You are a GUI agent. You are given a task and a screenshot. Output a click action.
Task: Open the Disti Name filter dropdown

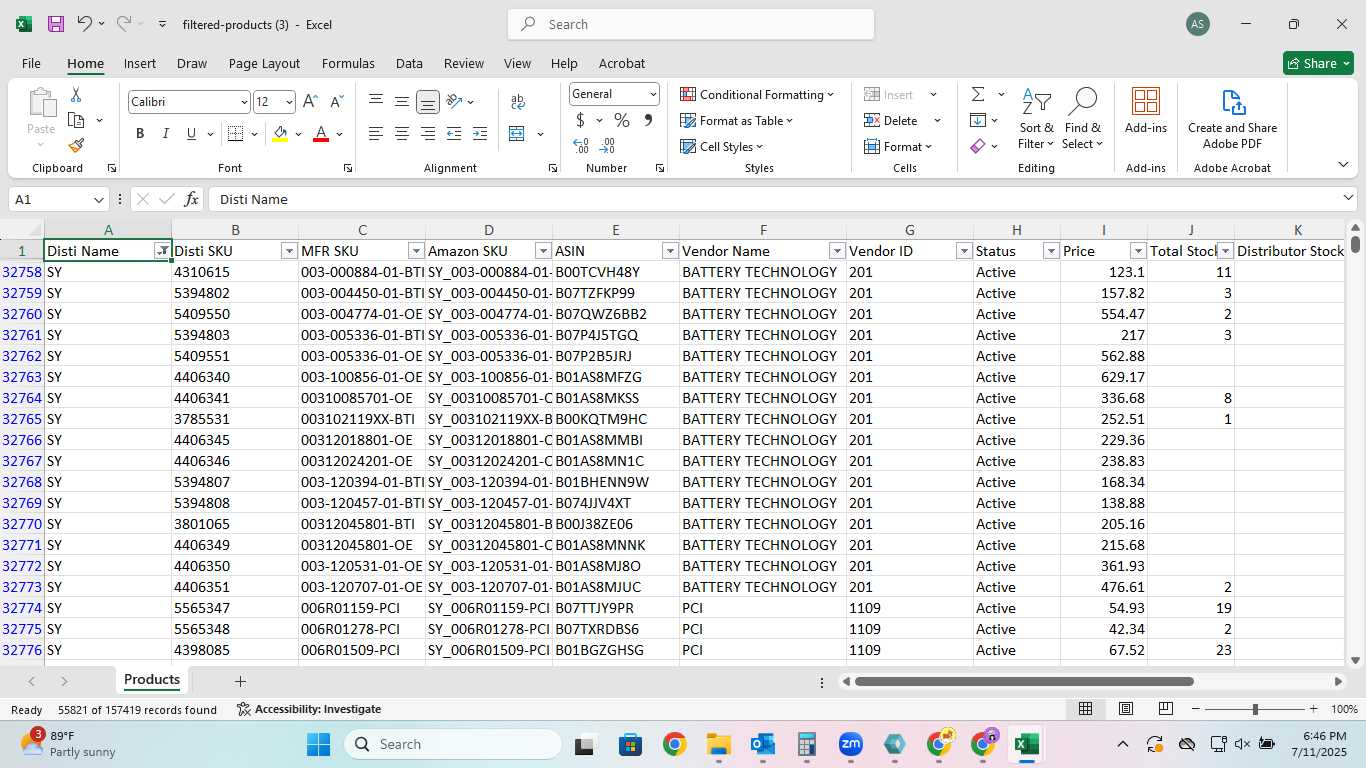[162, 251]
